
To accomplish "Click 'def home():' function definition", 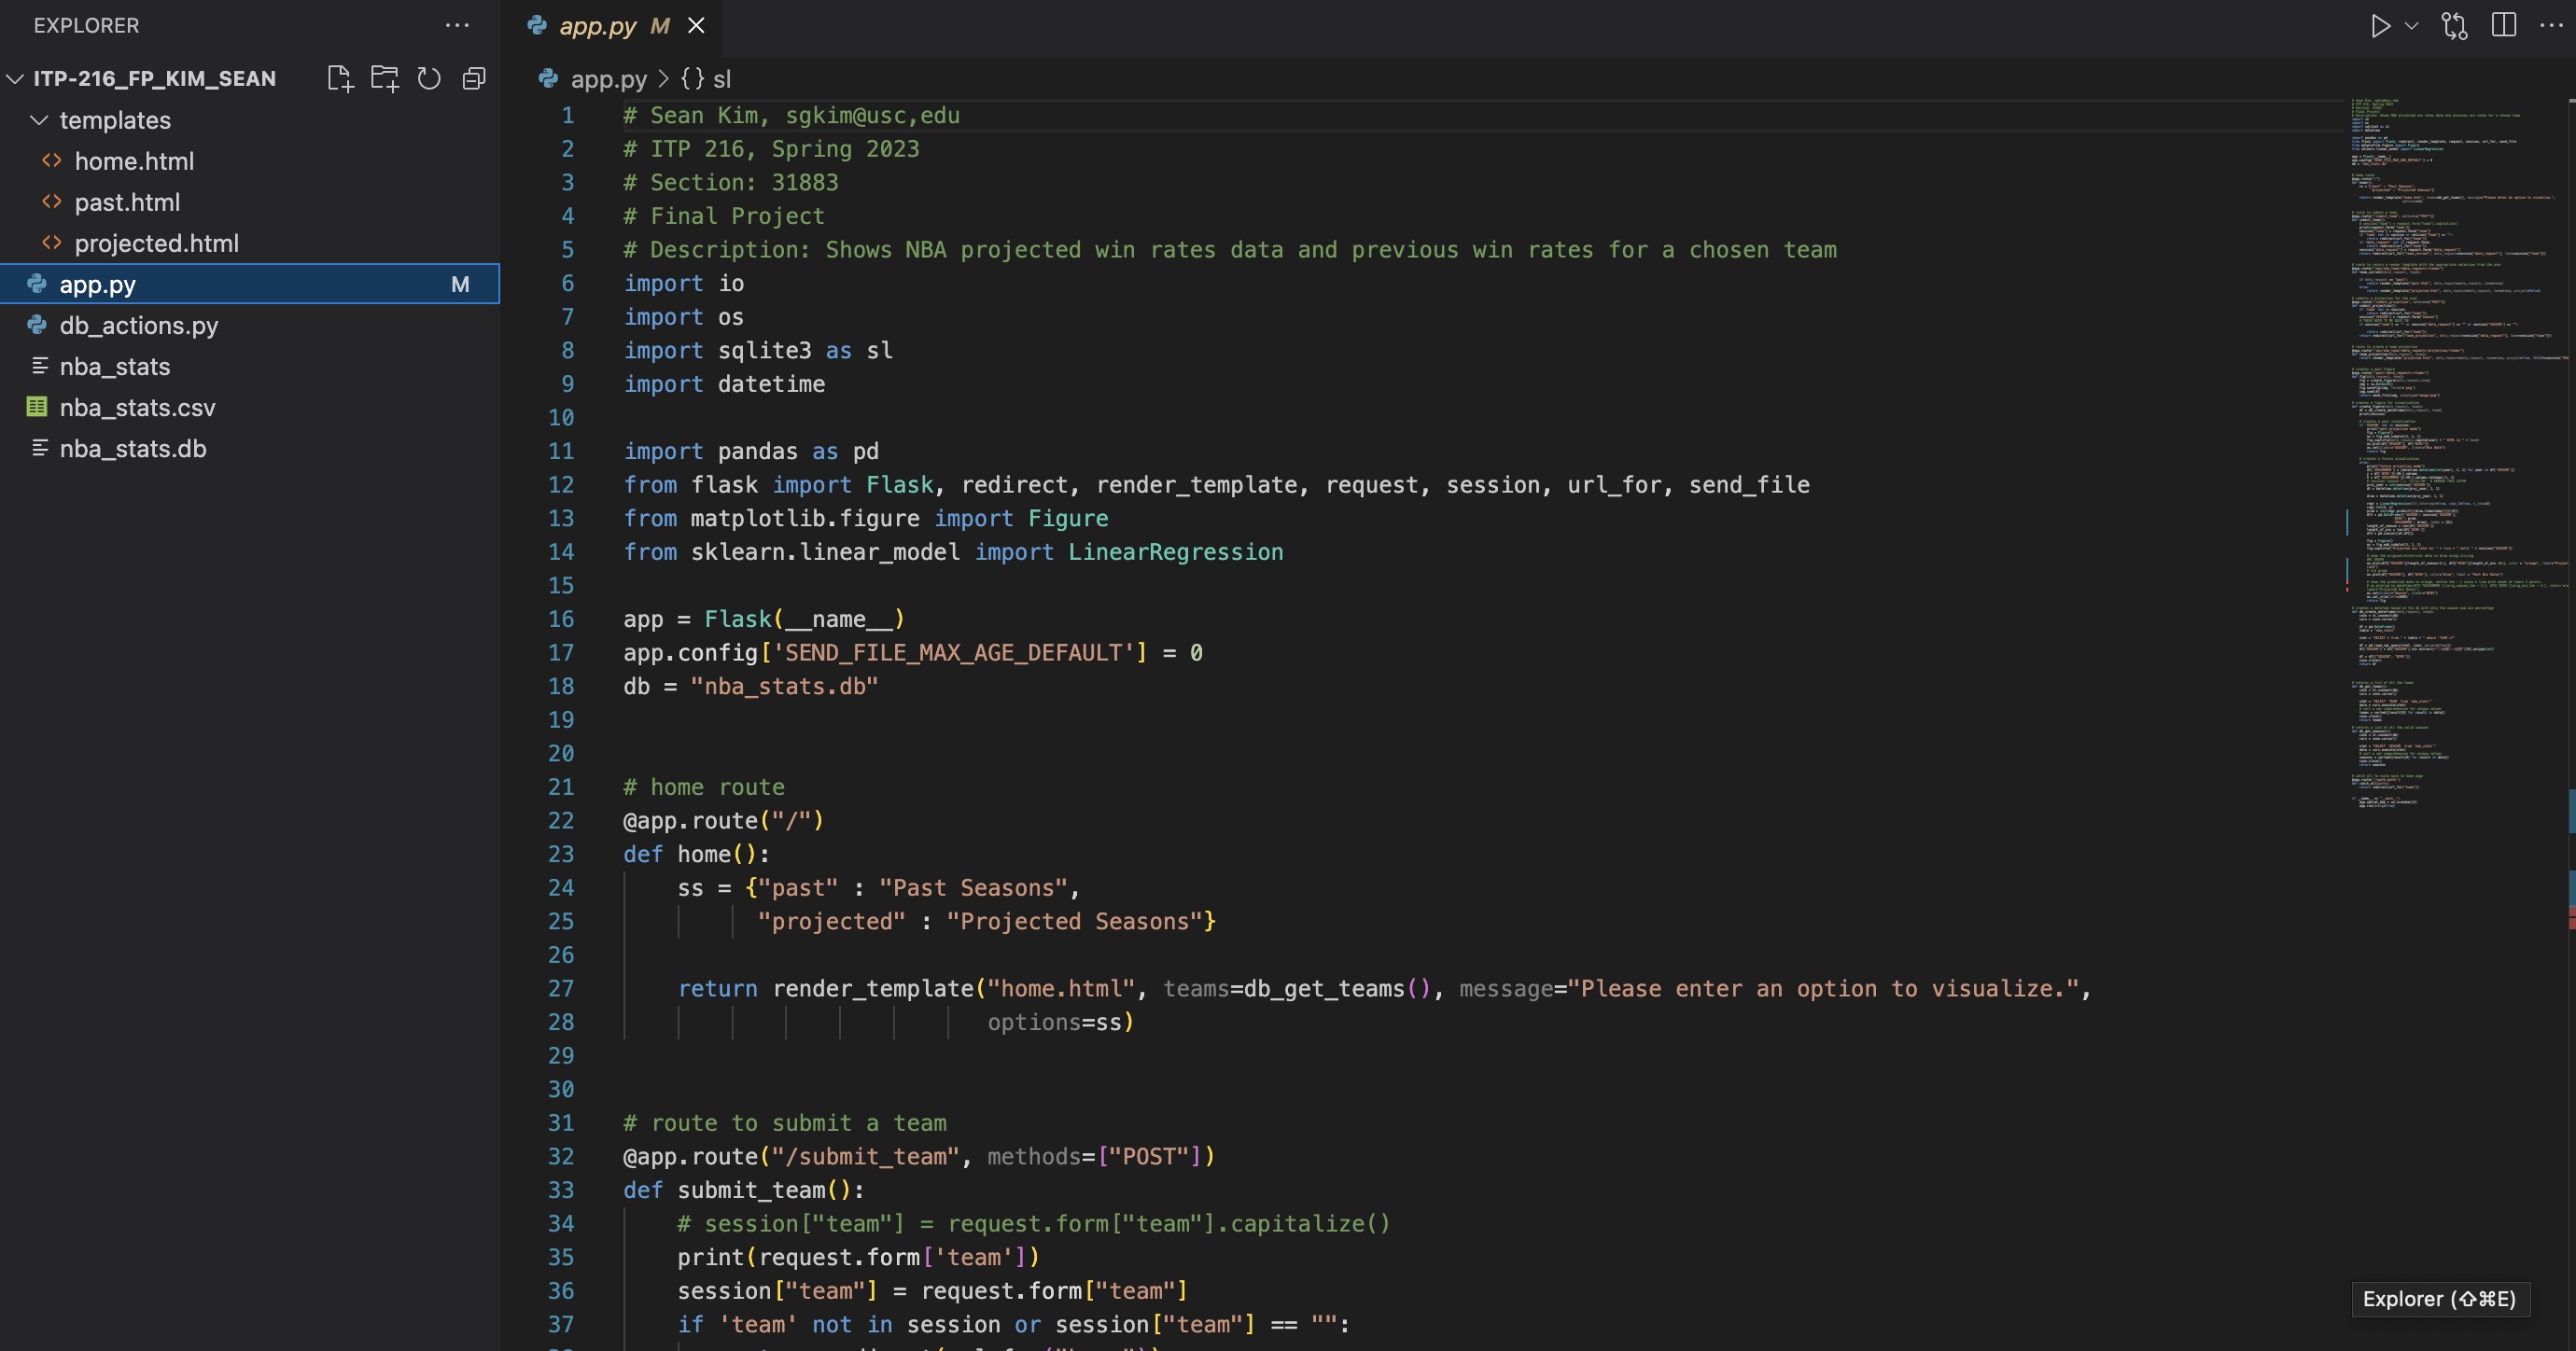I will [x=696, y=854].
